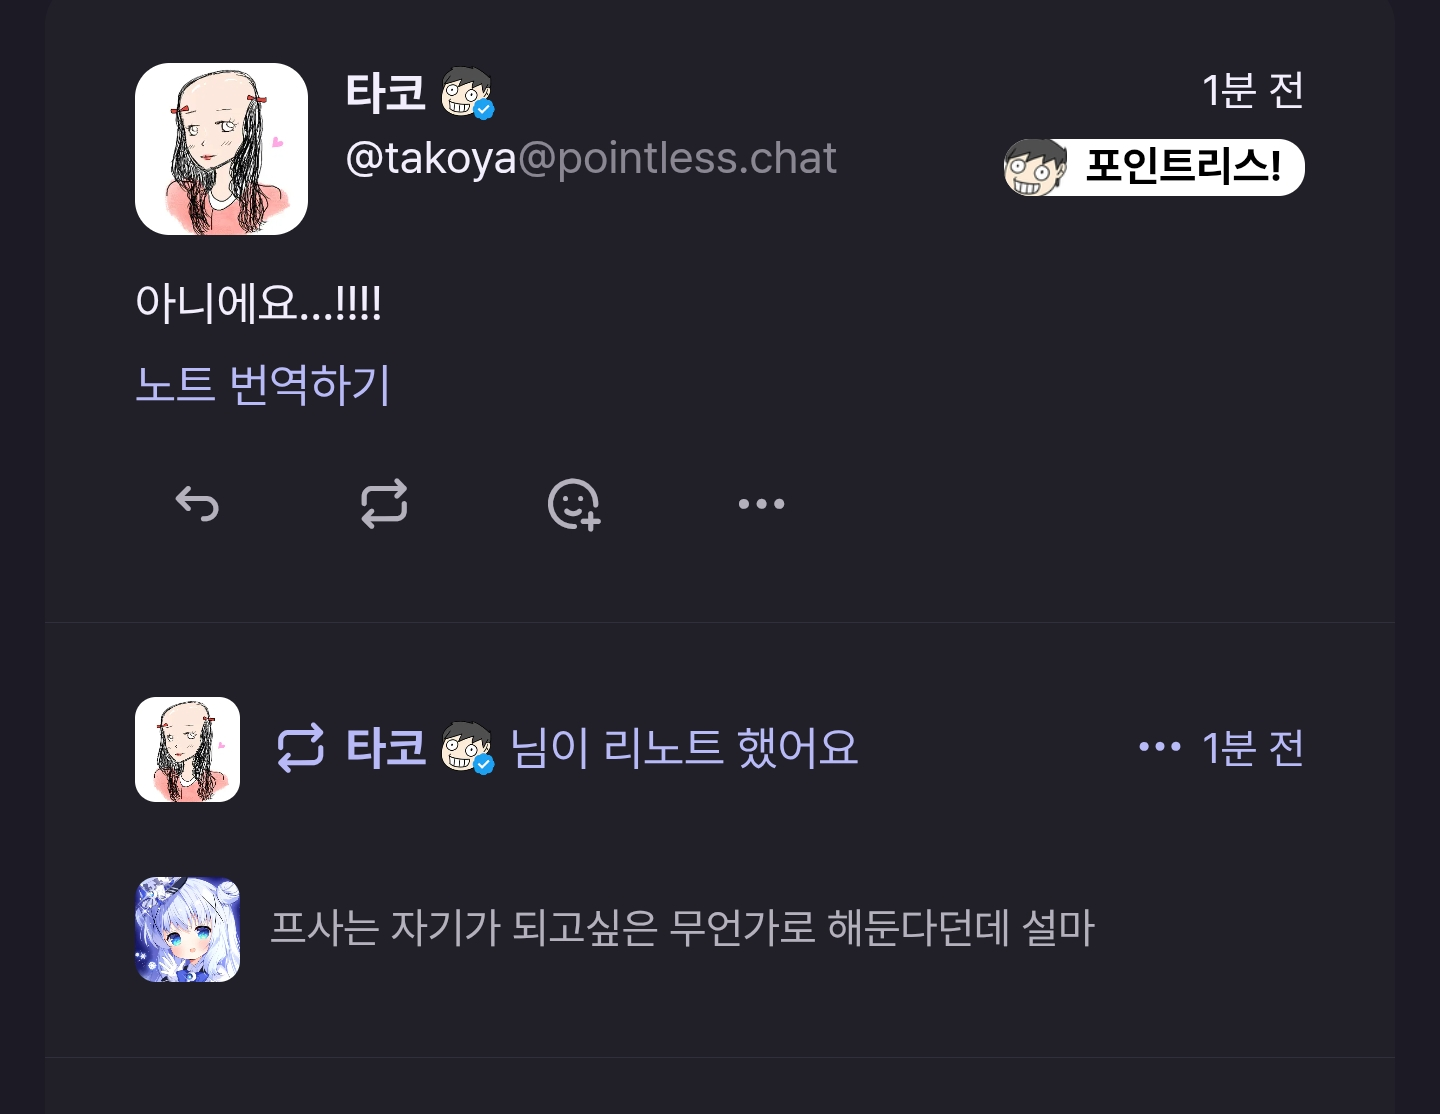The image size is (1440, 1114).
Task: Add a reaction with the smiley-plus icon
Action: 573,504
